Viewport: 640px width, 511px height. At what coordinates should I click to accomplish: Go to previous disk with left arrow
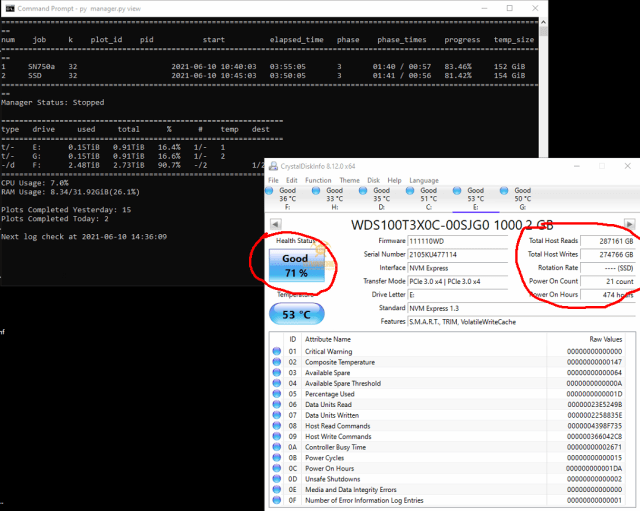click(276, 224)
